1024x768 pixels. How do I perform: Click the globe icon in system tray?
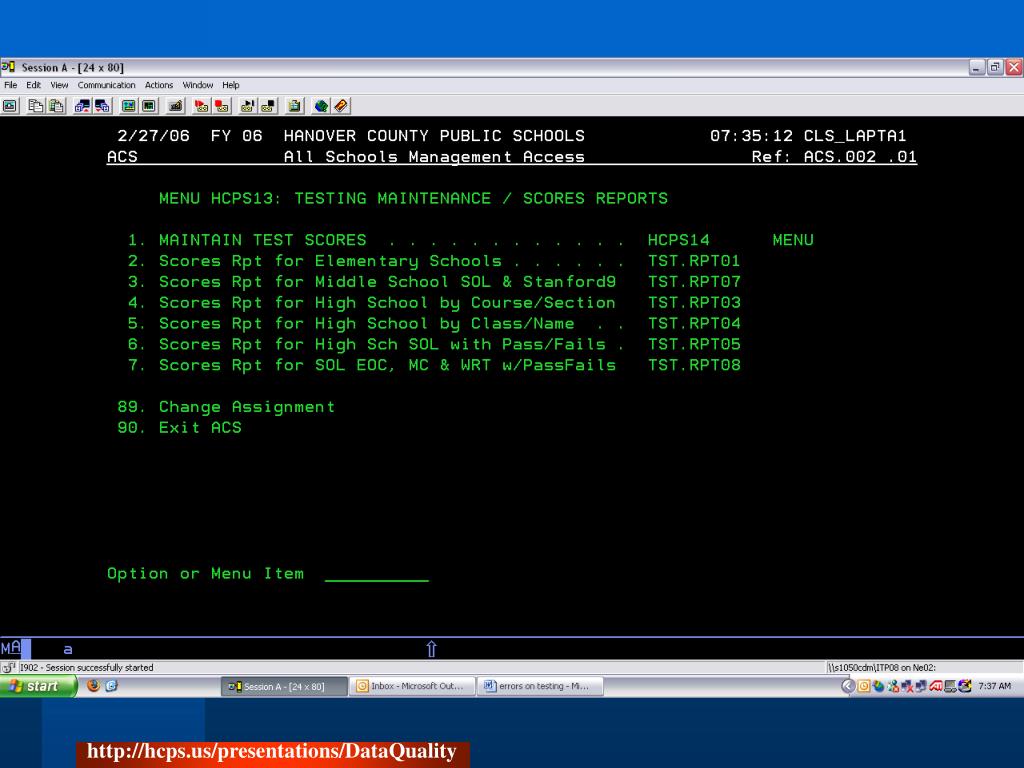[x=878, y=686]
